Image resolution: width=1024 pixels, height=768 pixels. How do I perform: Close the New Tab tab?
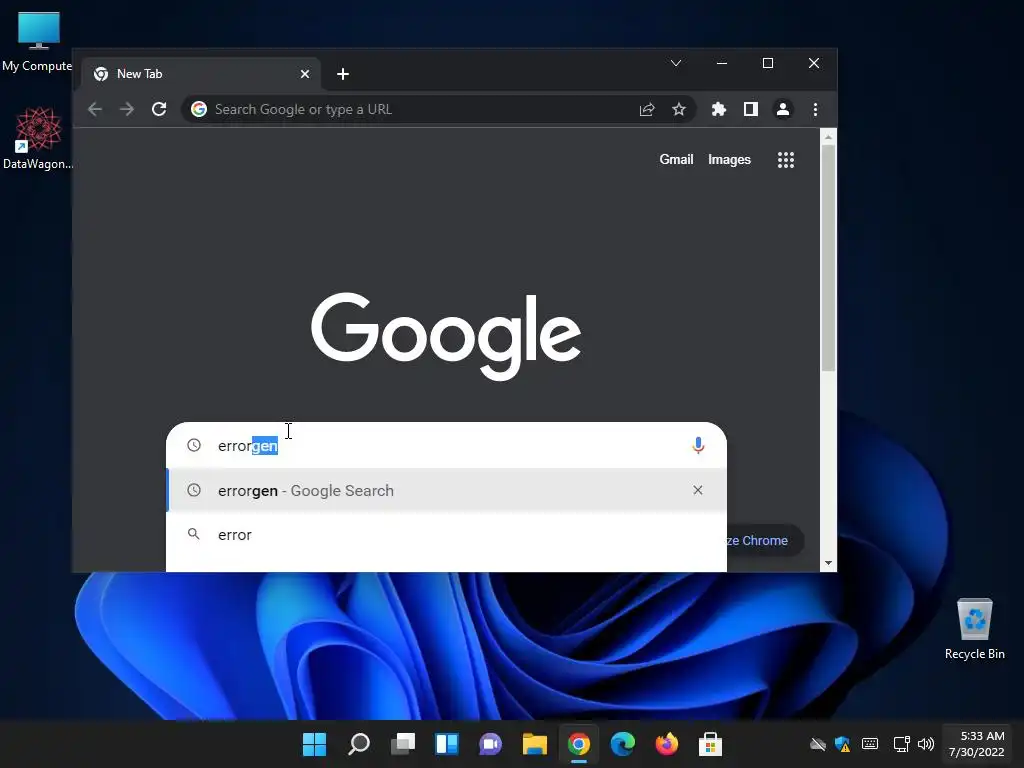point(304,74)
